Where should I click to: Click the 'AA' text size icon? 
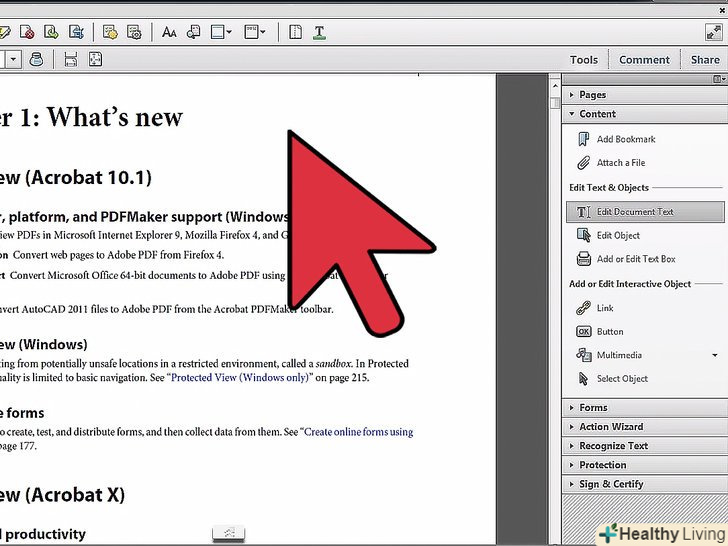169,32
